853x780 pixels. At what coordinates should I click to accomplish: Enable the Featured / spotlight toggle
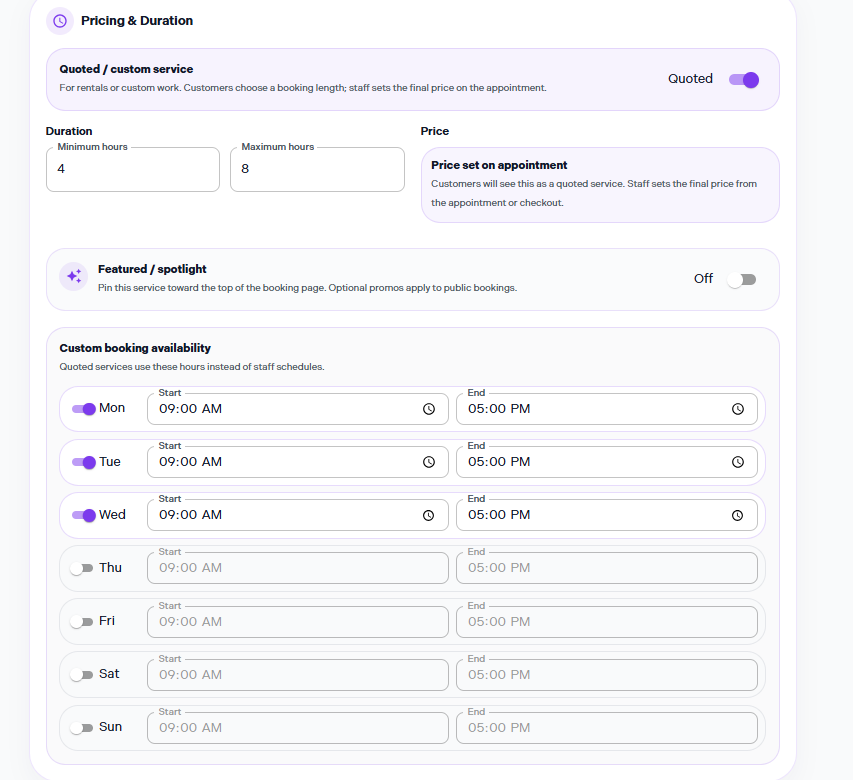[x=742, y=280]
